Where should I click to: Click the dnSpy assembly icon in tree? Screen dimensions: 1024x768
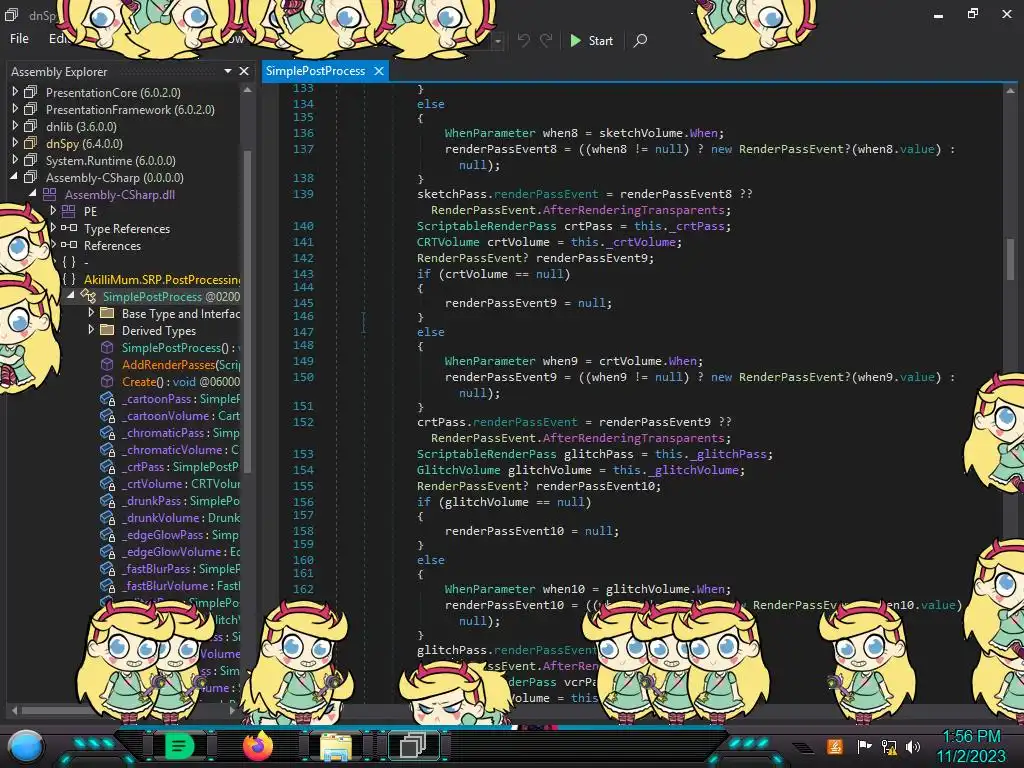31,143
